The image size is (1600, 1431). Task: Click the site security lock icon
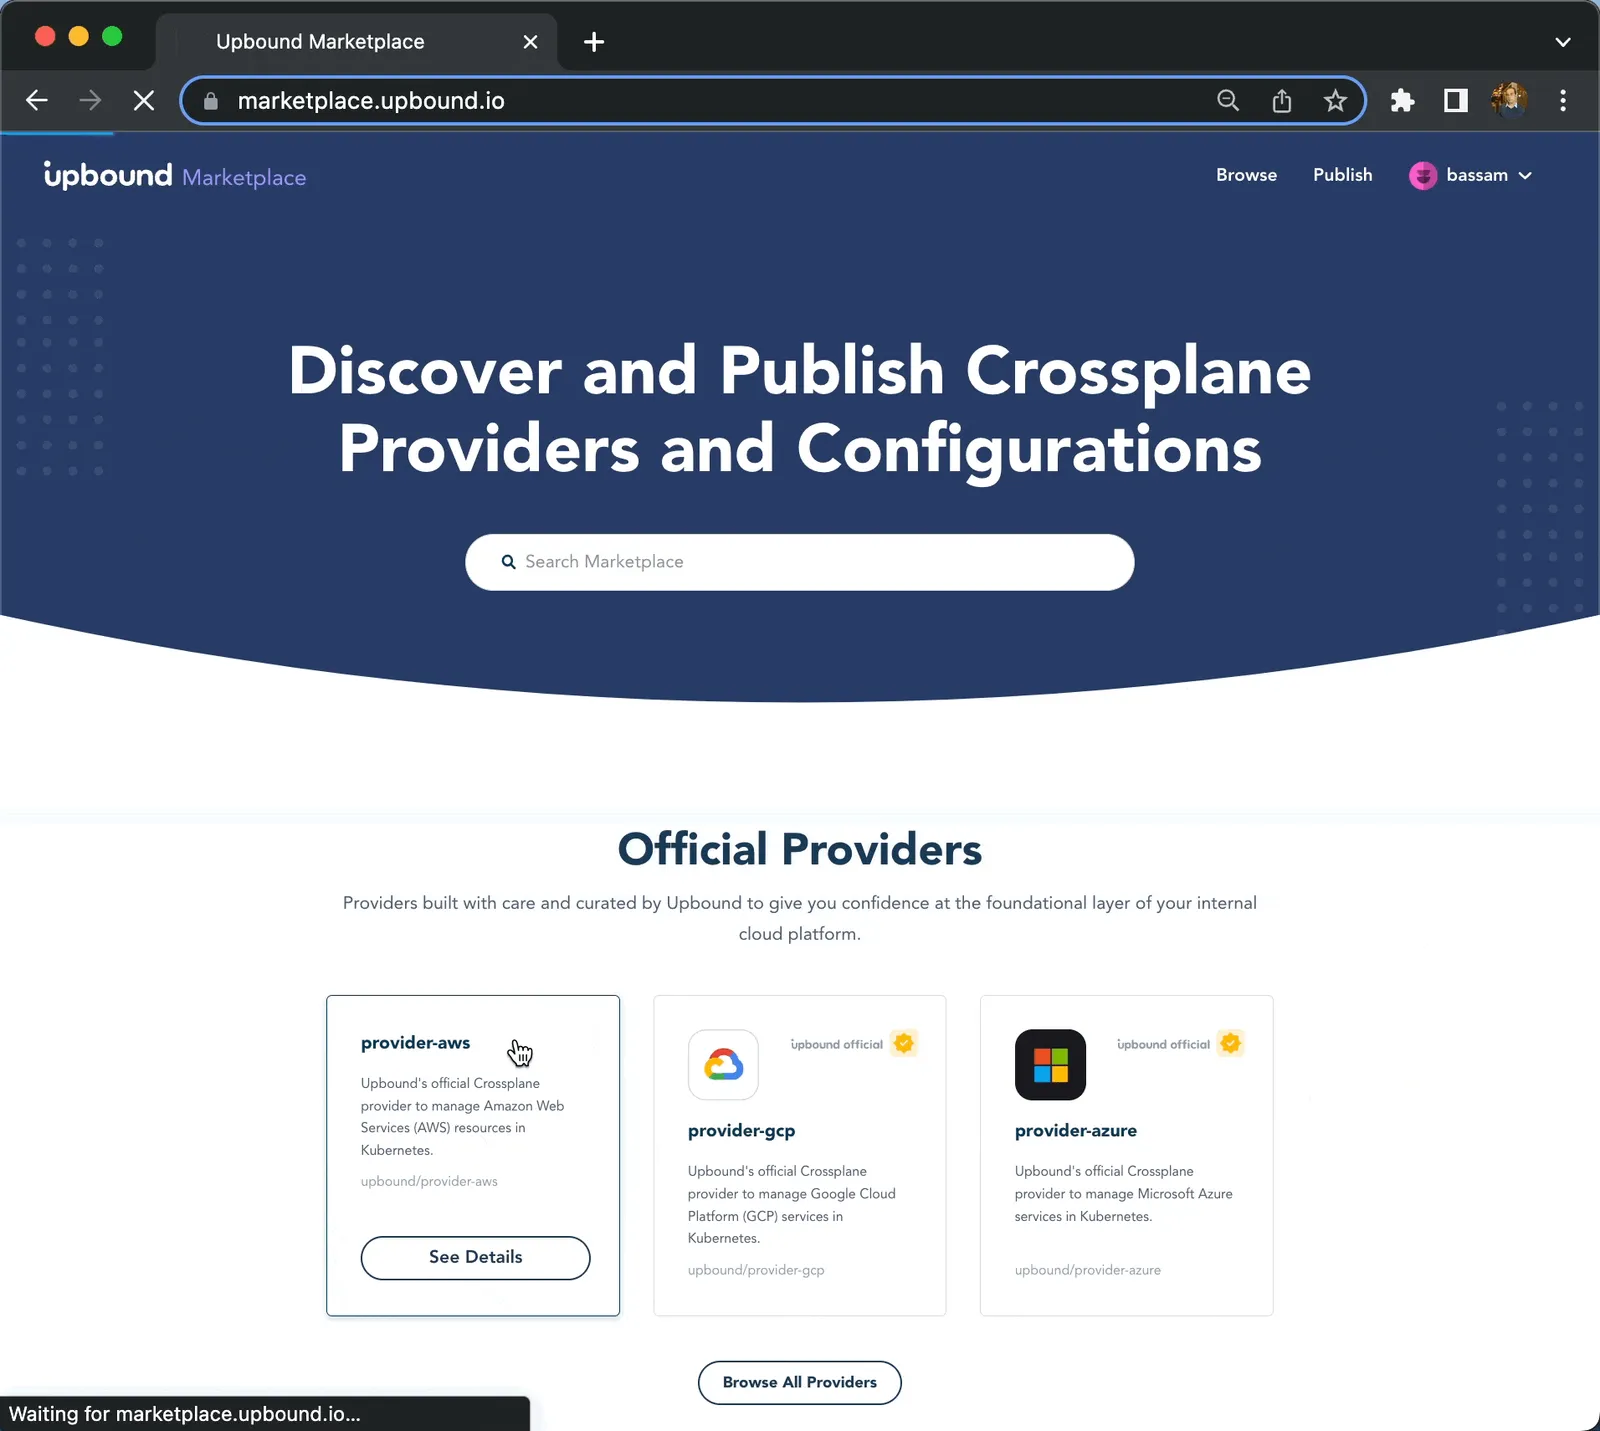211,100
